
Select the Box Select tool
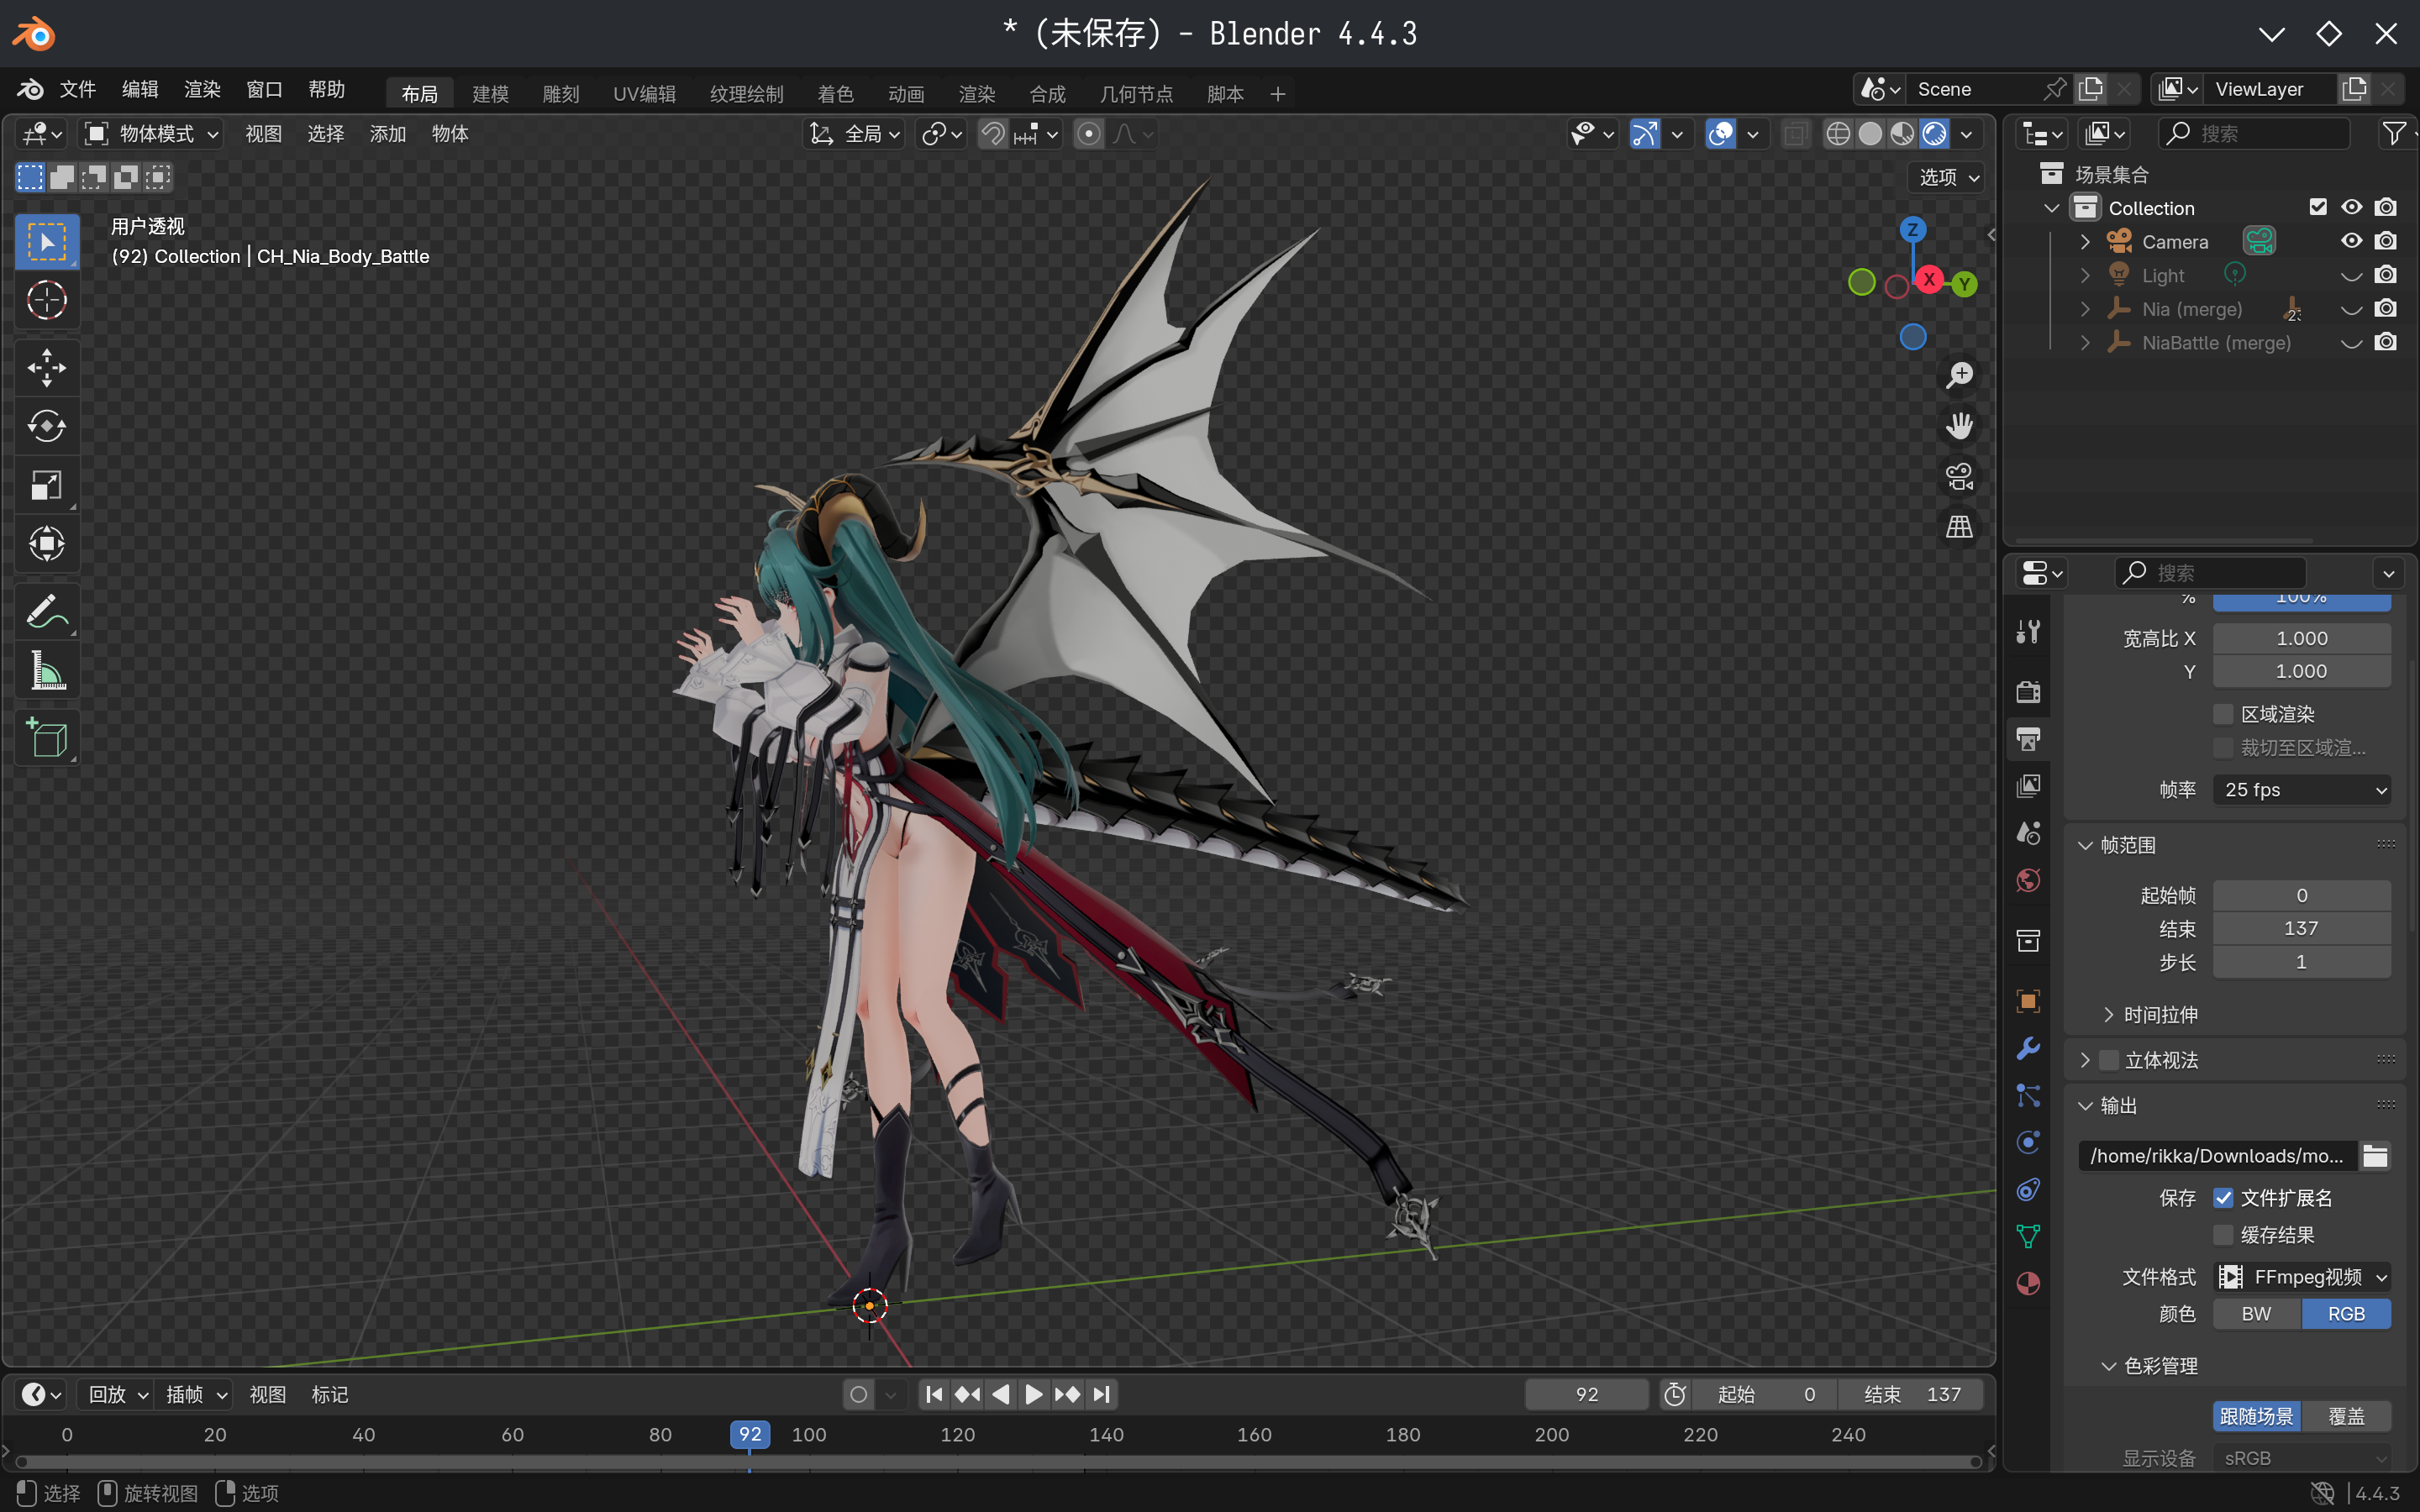47,241
